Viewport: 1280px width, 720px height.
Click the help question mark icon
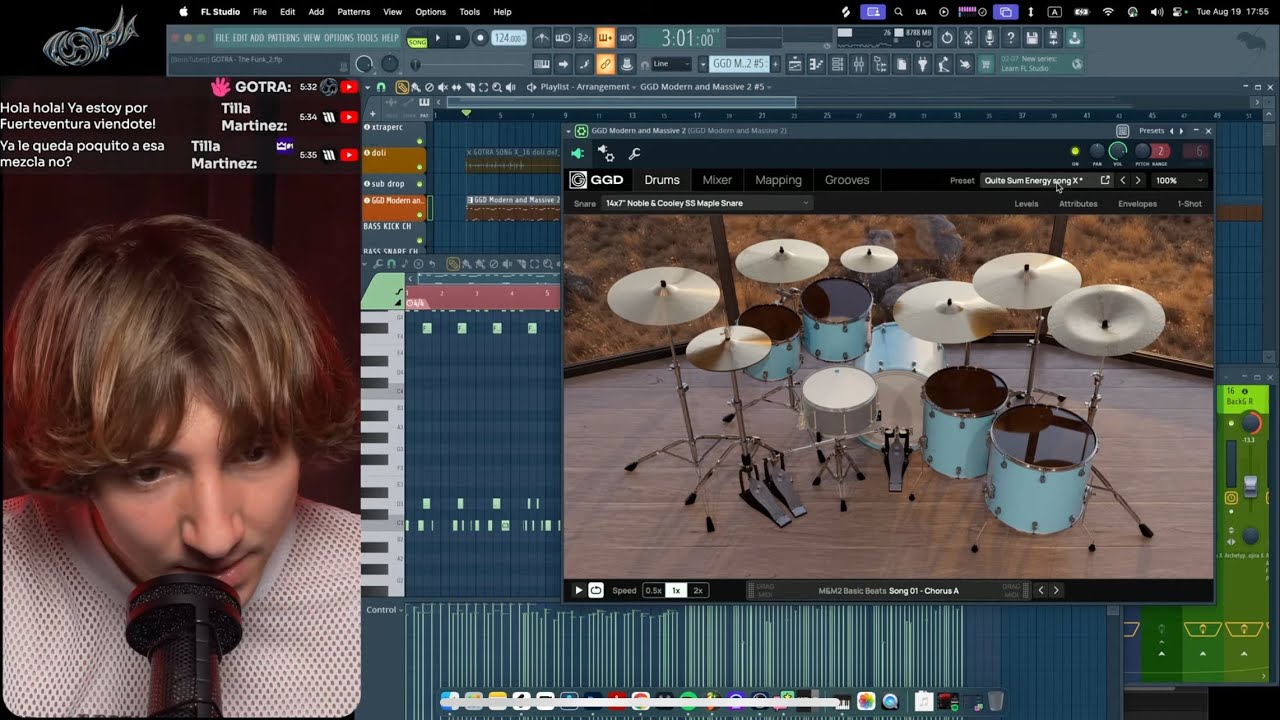point(1011,38)
